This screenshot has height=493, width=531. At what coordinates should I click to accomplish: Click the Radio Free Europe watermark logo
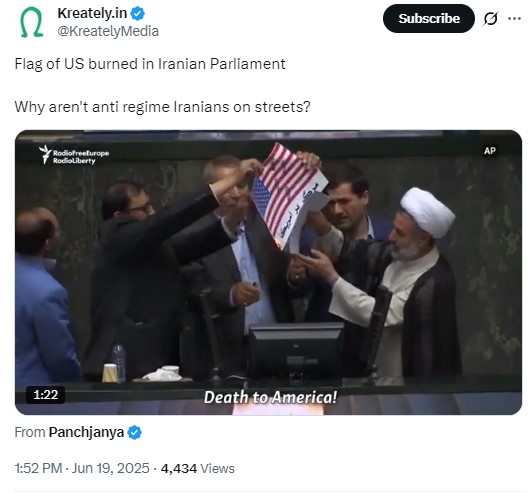pyautogui.click(x=74, y=155)
